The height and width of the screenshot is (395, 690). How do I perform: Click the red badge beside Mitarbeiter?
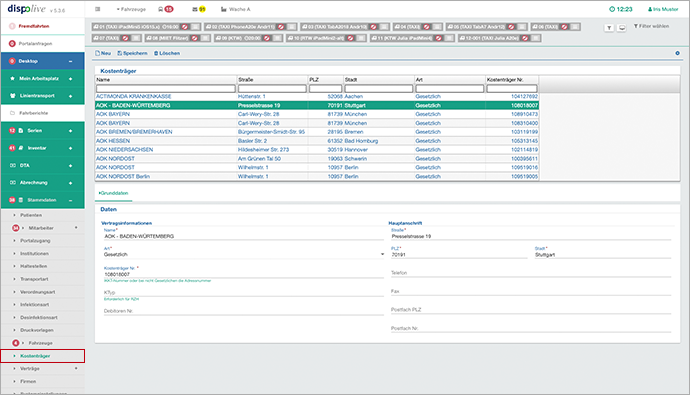point(15,228)
